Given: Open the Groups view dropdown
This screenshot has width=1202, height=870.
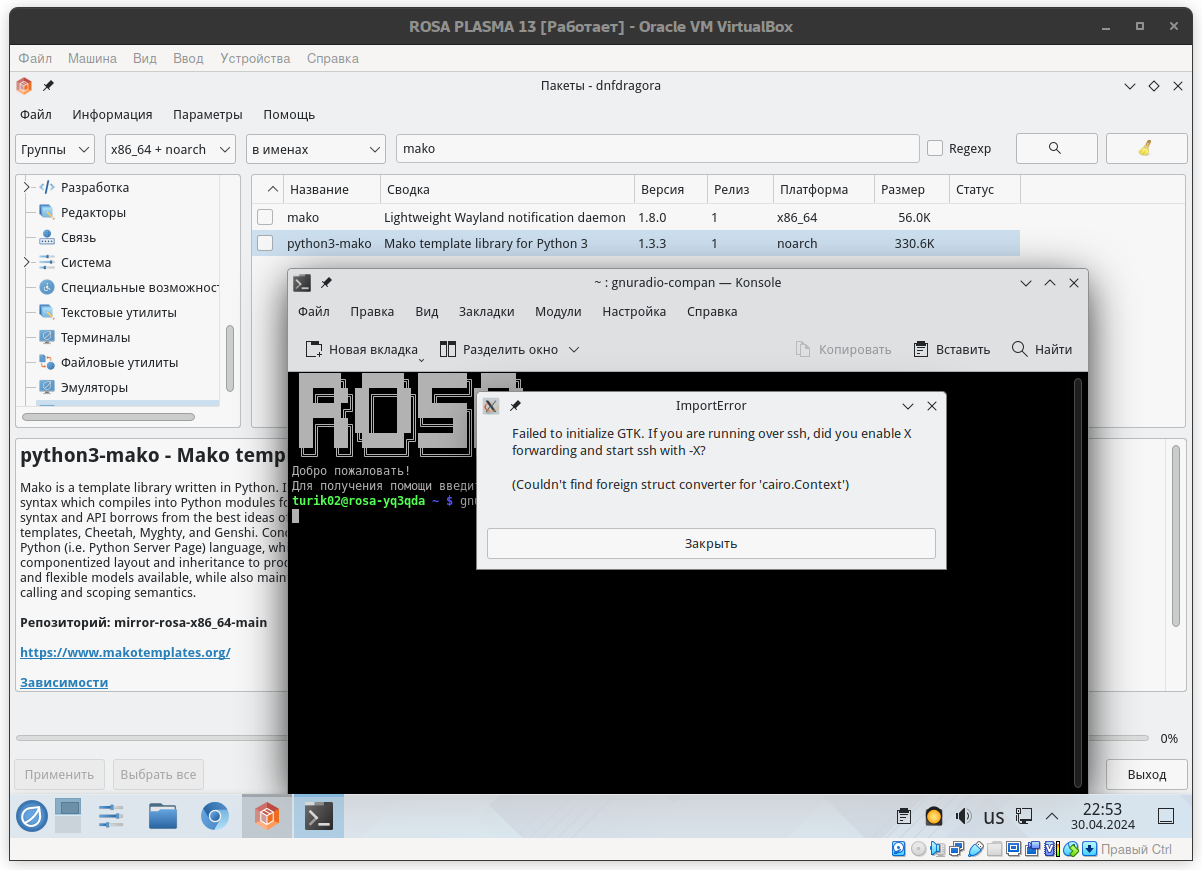Looking at the screenshot, I should 55,149.
